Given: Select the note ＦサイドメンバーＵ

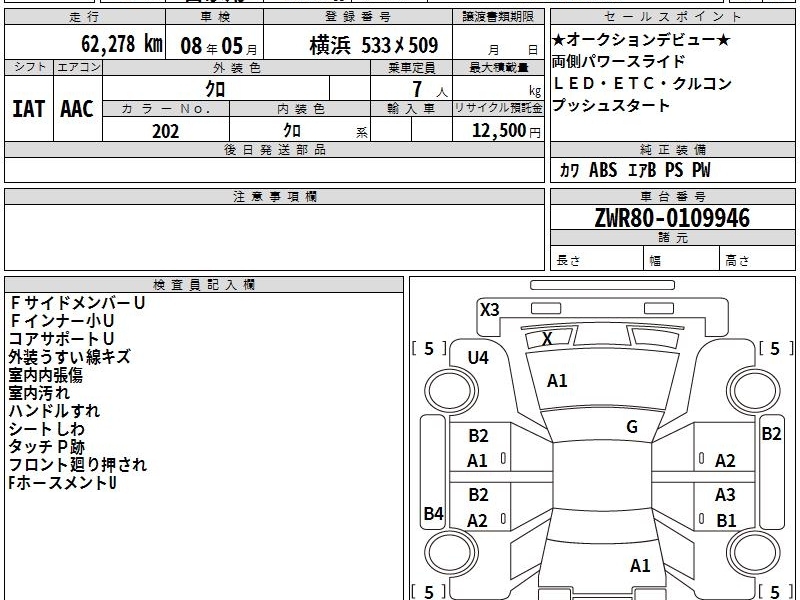Looking at the screenshot, I should click(77, 303).
